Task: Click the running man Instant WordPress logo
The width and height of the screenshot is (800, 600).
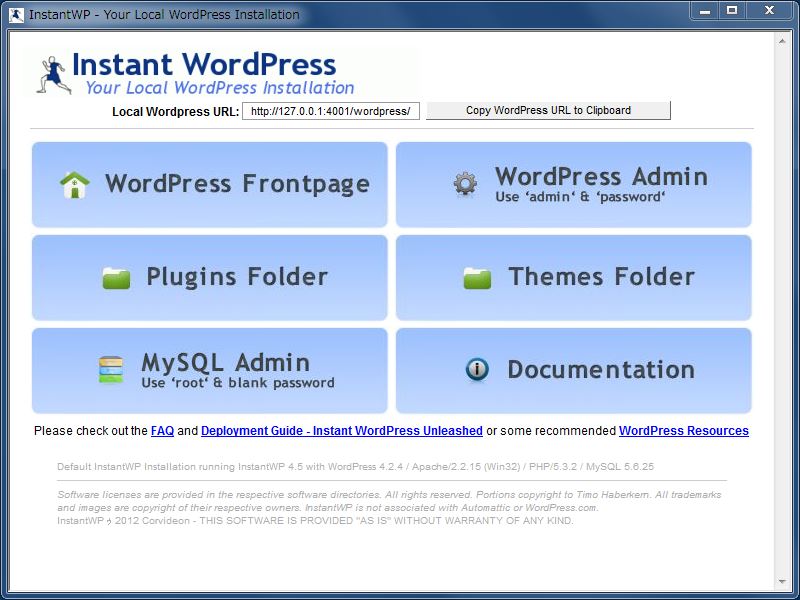Action: coord(54,75)
